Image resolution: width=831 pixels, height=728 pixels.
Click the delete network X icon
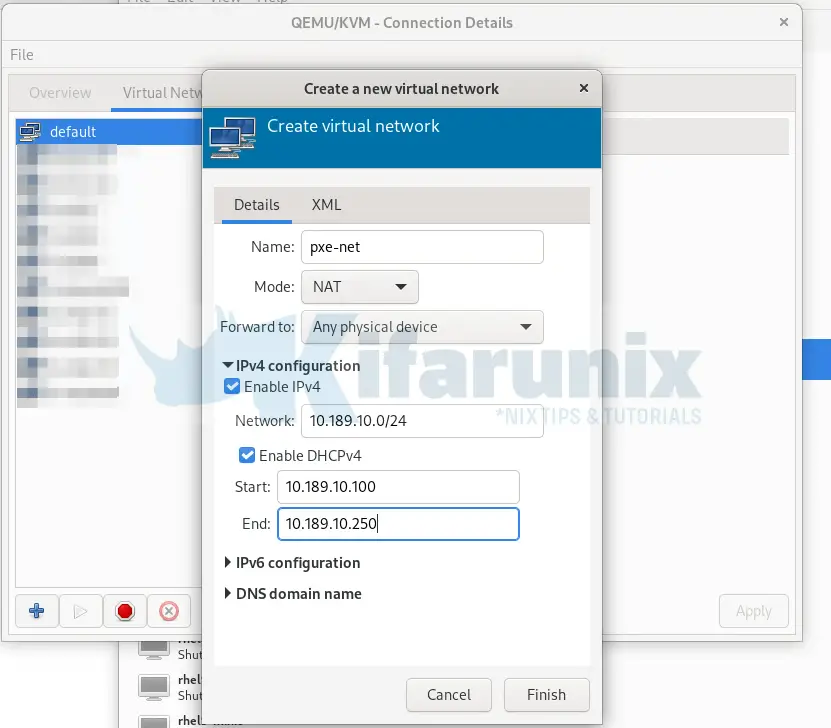tap(169, 611)
